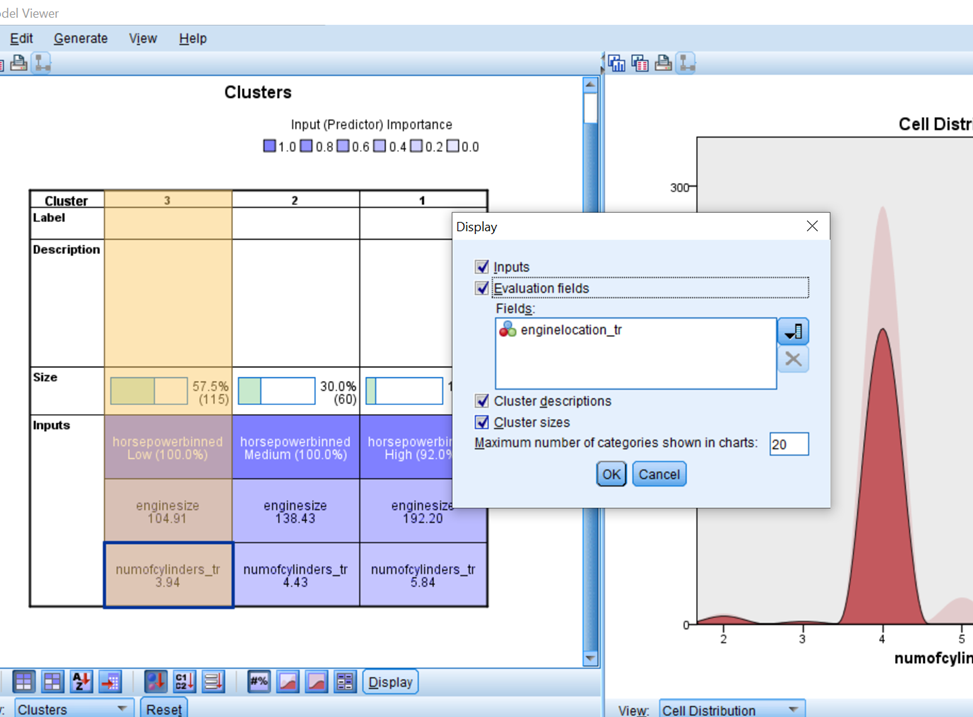Viewport: 973px width, 717px height.
Task: Open the Clusters view dropdown at bottom left
Action: click(x=72, y=709)
